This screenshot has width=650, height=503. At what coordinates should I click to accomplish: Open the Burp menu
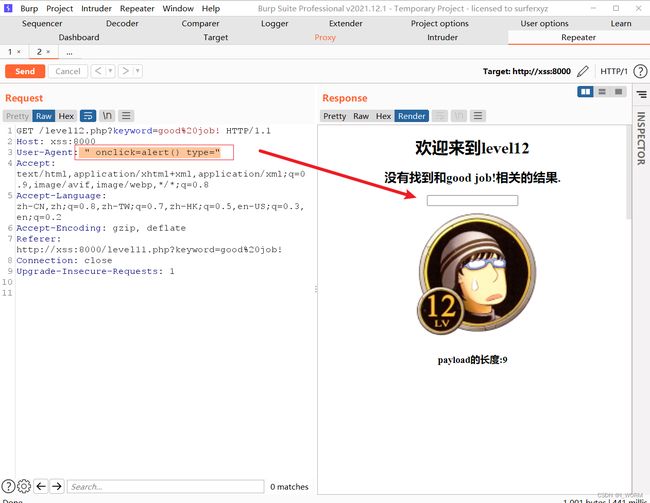pyautogui.click(x=29, y=8)
